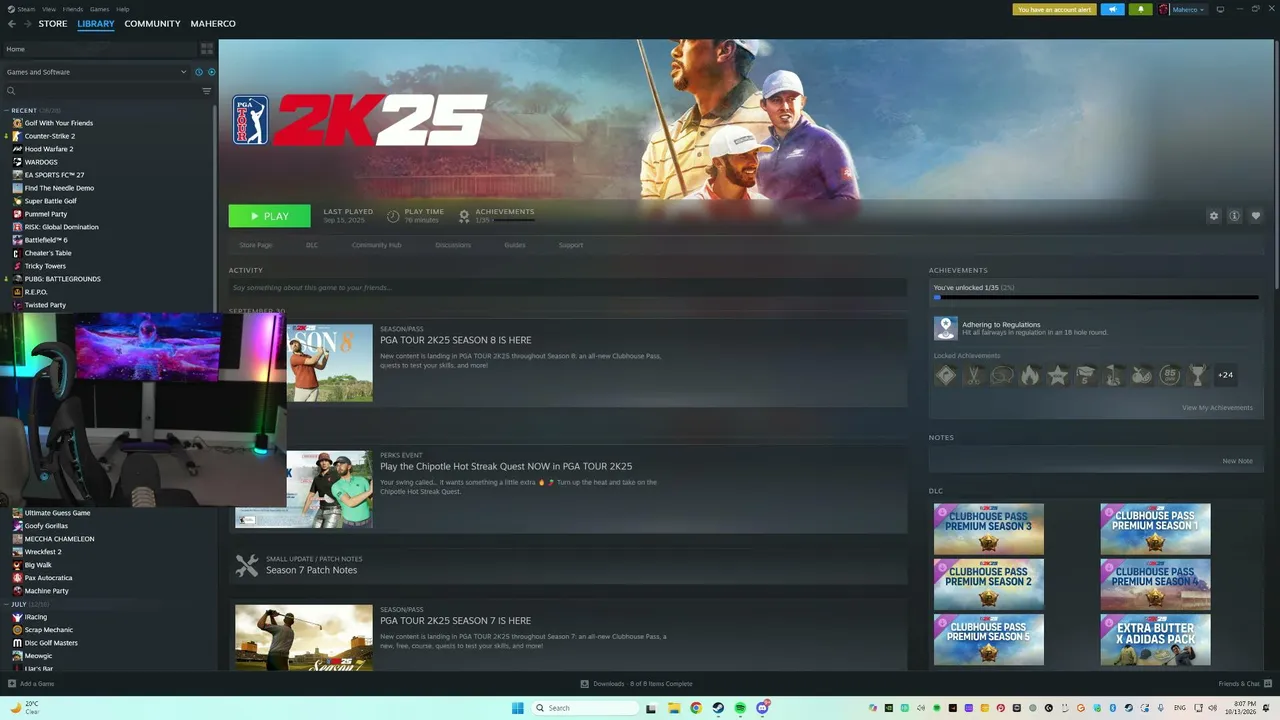Open File Explorer on the taskbar
This screenshot has width=1280, height=720.
674,708
